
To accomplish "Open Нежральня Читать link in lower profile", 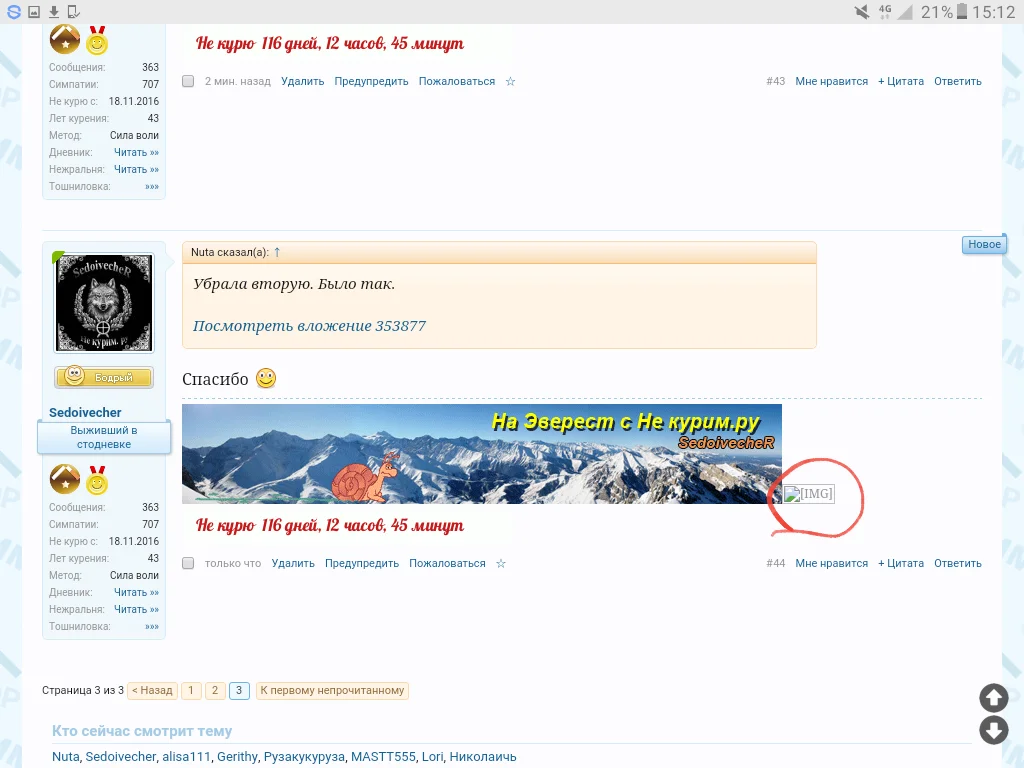I will [136, 609].
